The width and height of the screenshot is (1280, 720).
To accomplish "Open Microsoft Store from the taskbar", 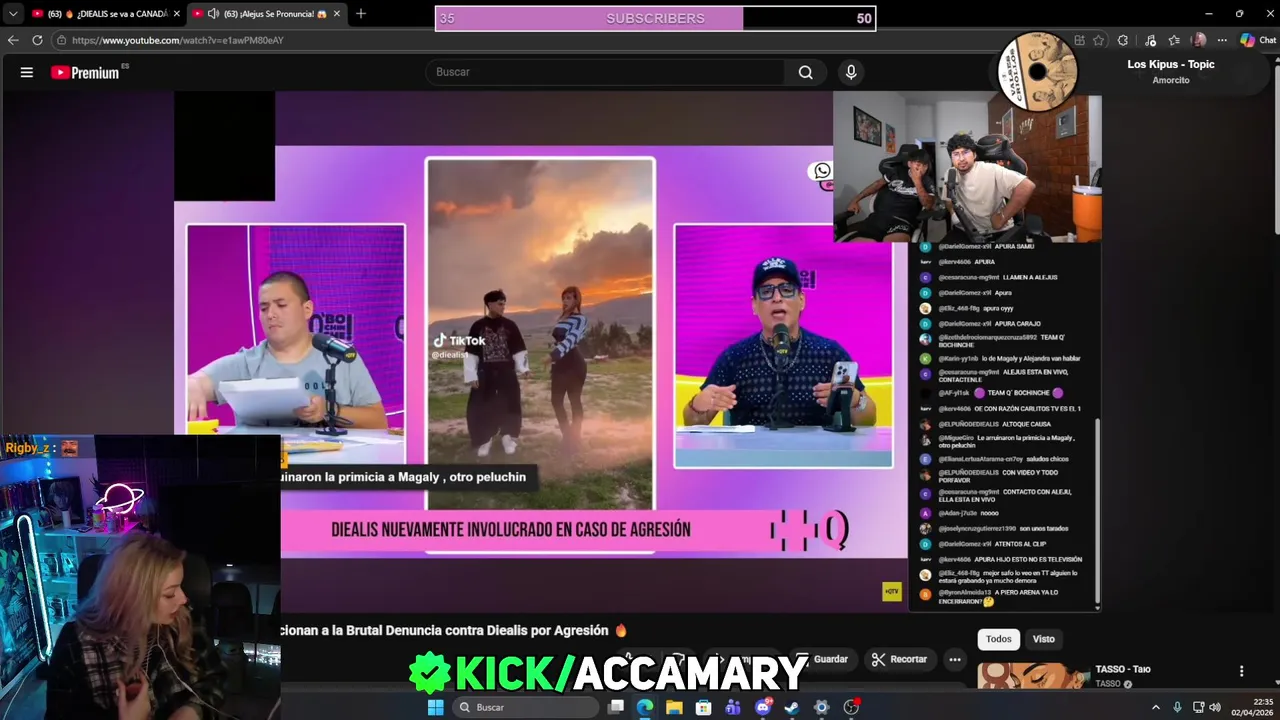I will tap(704, 707).
